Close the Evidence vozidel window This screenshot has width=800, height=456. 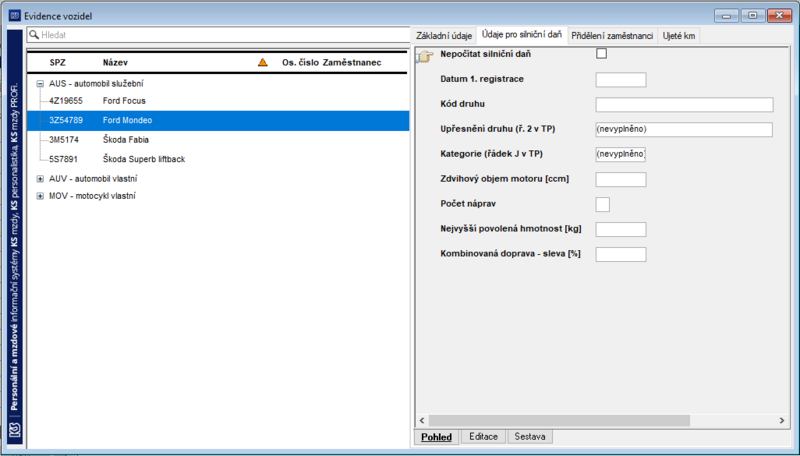coord(780,16)
